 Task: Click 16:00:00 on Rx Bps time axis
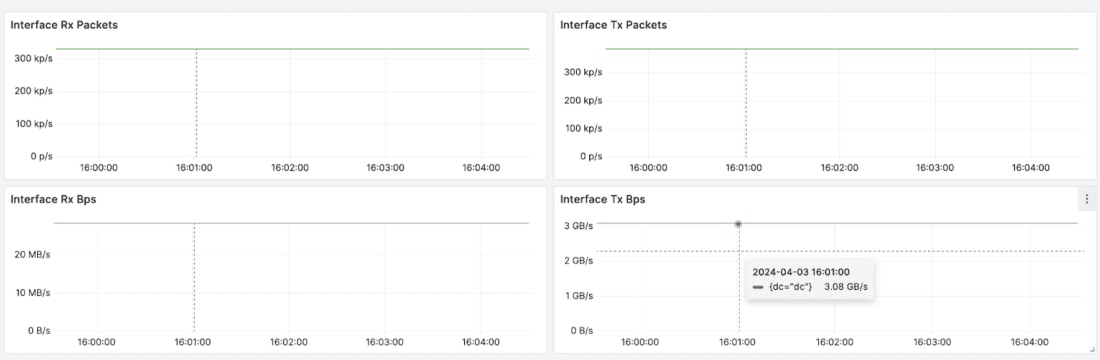click(97, 342)
